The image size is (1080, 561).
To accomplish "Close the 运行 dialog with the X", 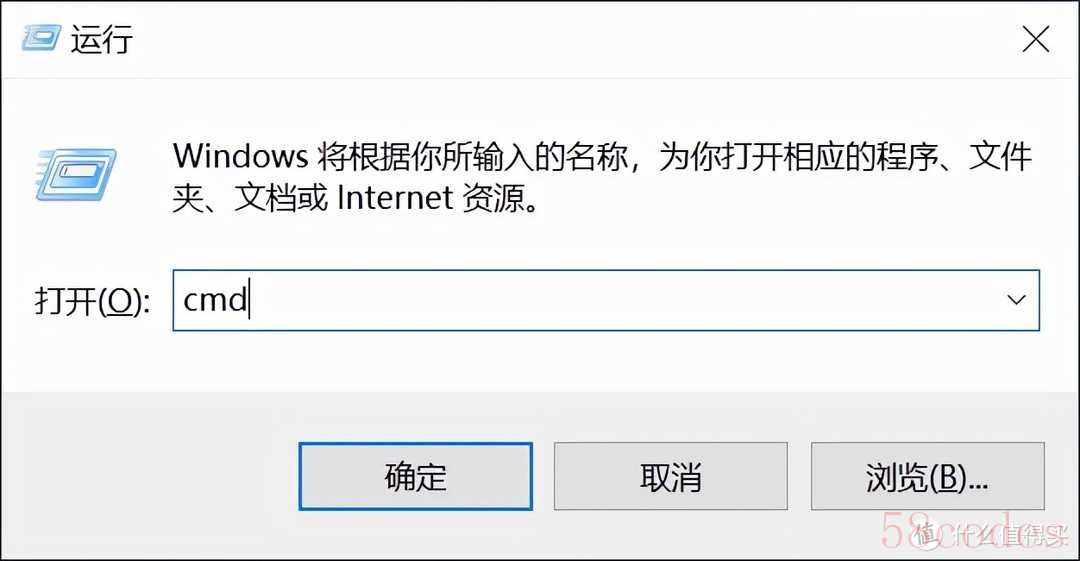I will pos(1035,39).
